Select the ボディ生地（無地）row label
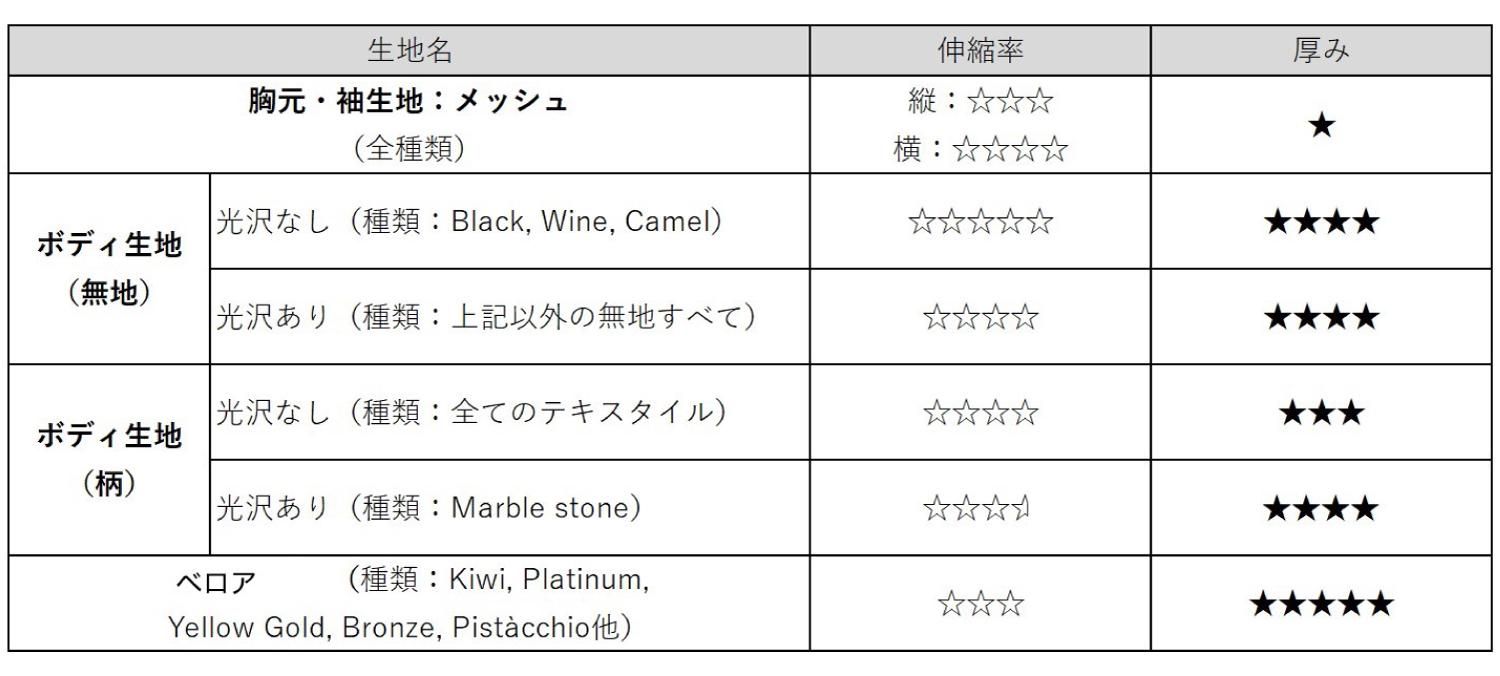The height and width of the screenshot is (676, 1500). pyautogui.click(x=110, y=267)
